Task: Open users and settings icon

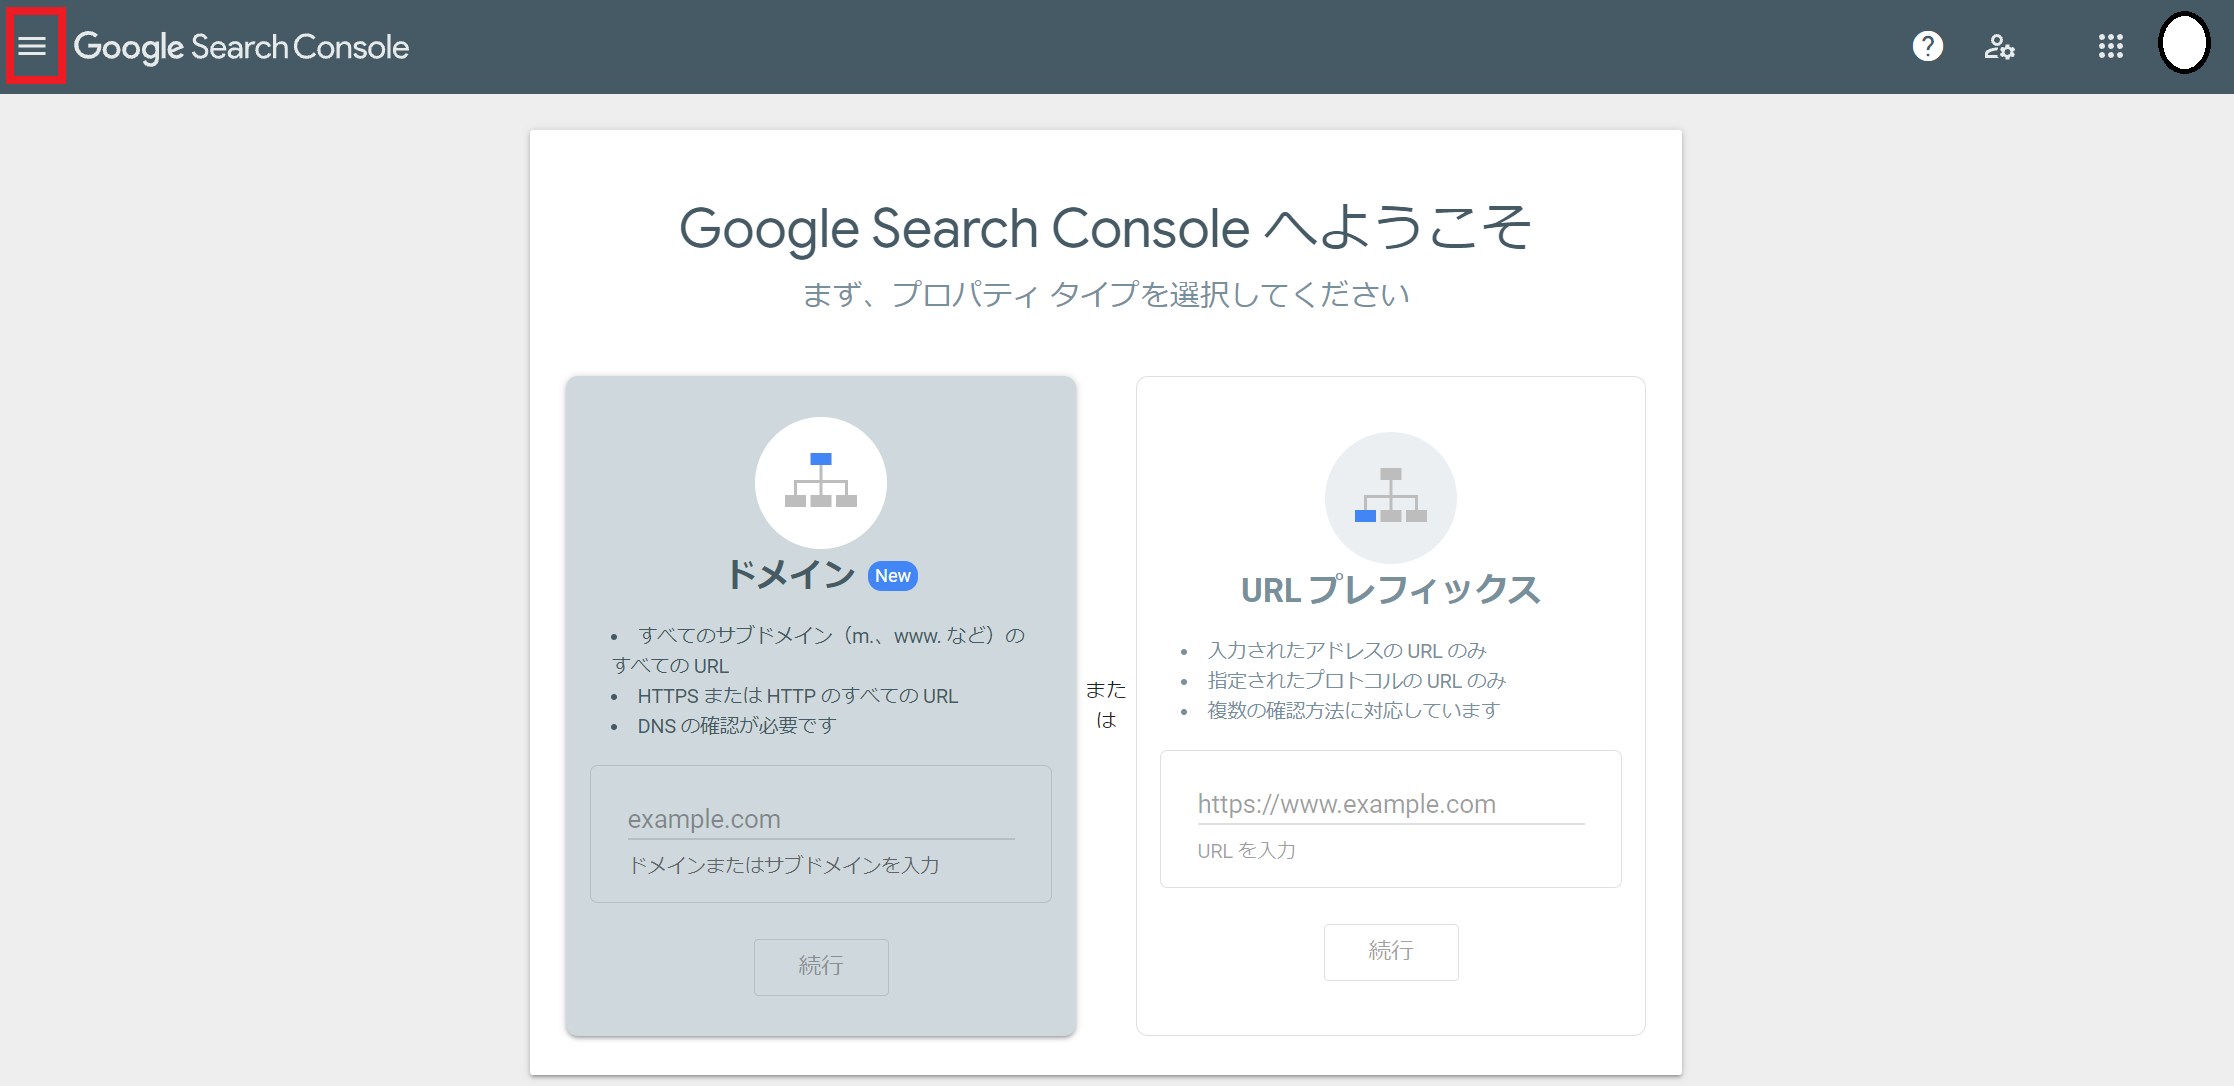Action: tap(1999, 46)
